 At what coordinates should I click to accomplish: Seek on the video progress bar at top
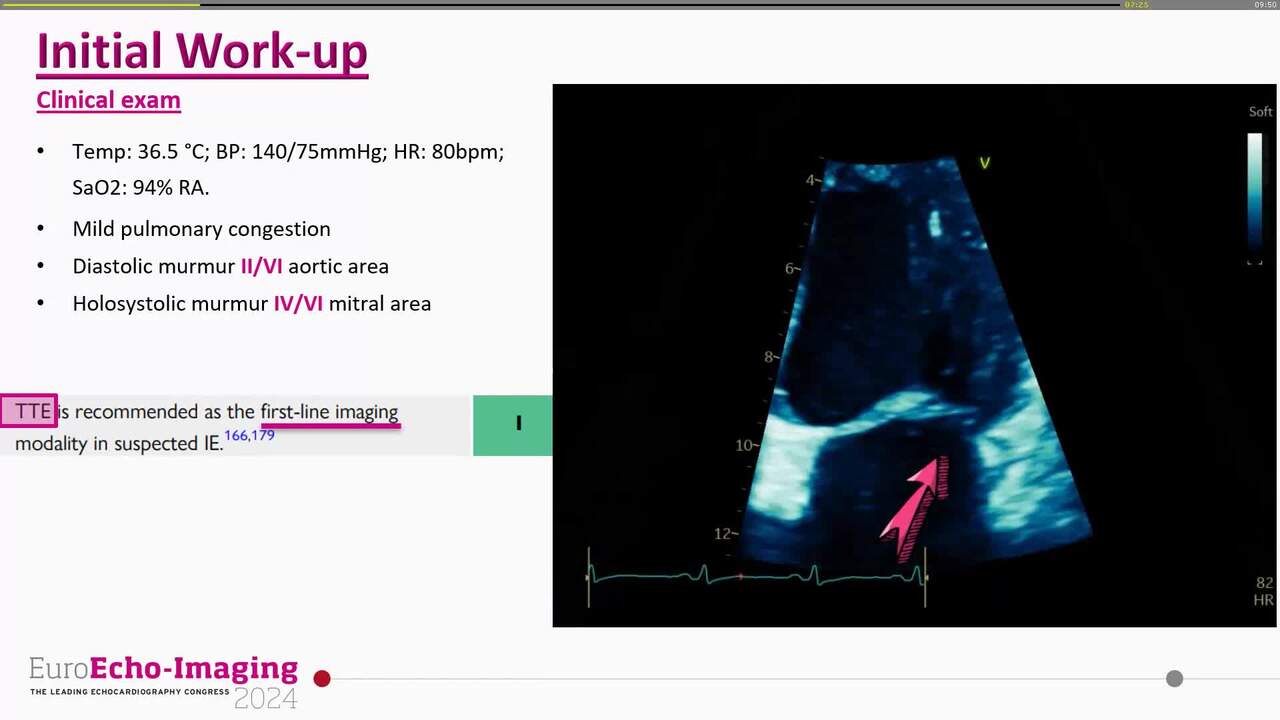640,4
